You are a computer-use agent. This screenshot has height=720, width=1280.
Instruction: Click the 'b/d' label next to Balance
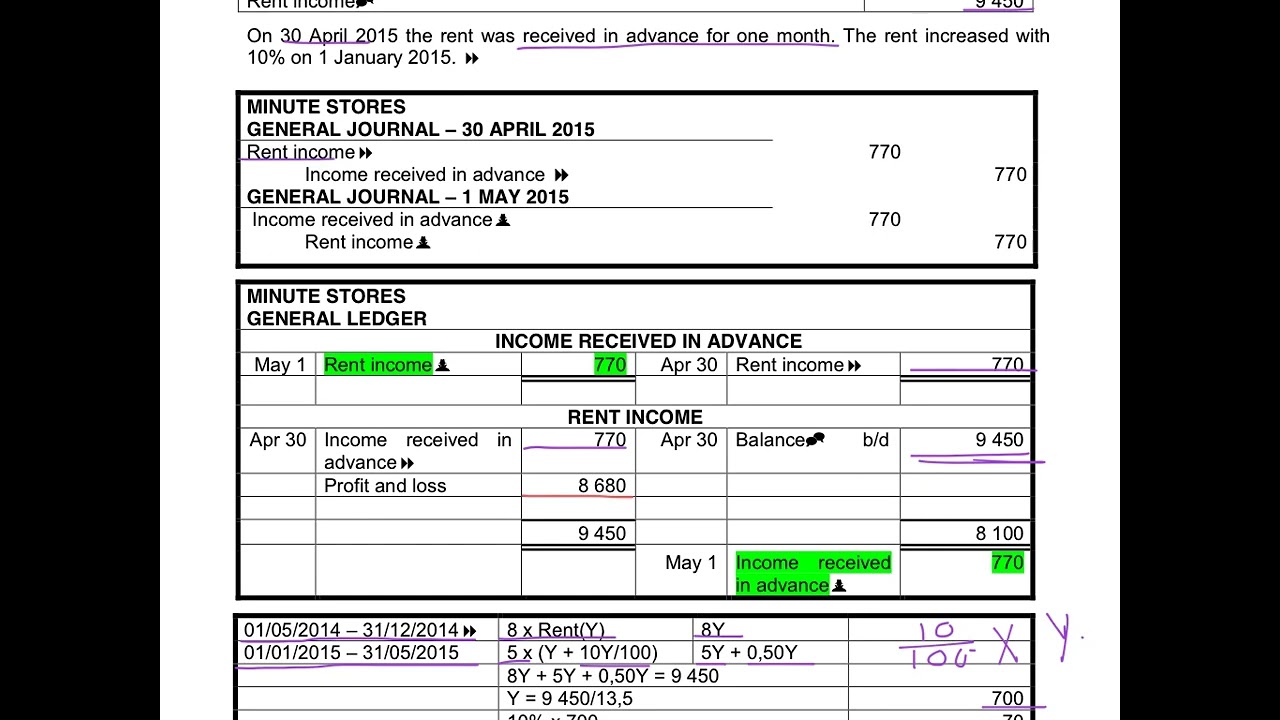coord(876,440)
